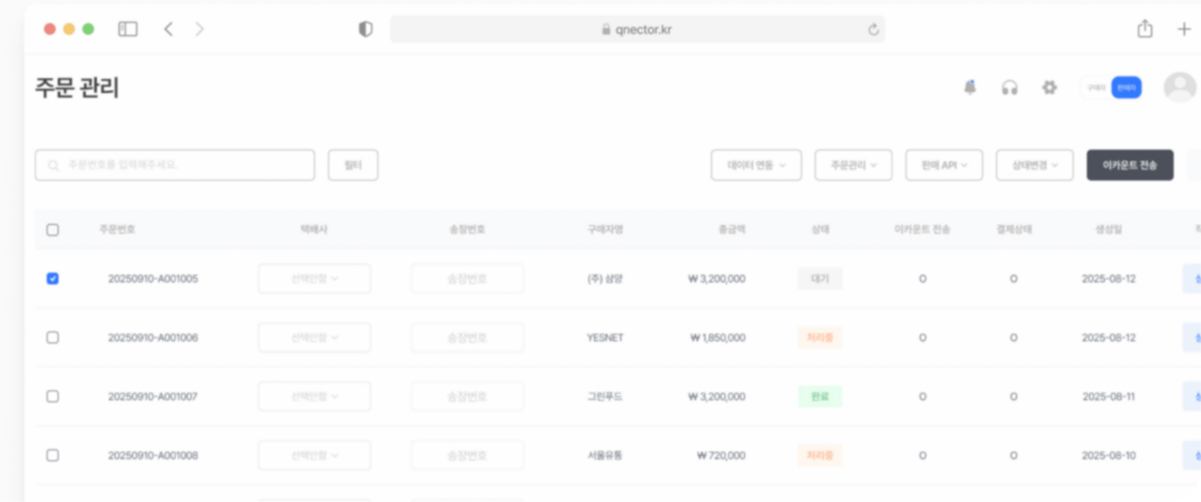Click the ₩720,000 amount cell
Viewport: 1201px width, 502px height.
722,455
